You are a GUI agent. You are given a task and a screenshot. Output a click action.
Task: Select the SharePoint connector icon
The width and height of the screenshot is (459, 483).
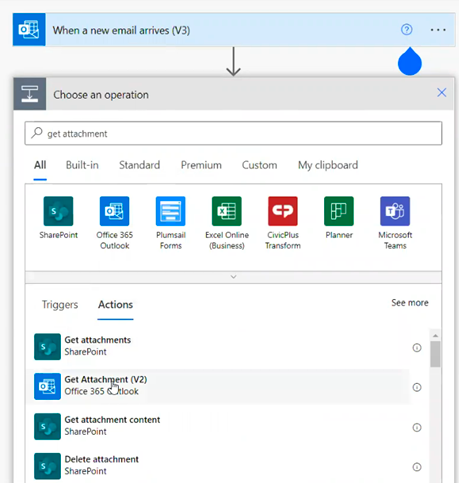[58, 211]
